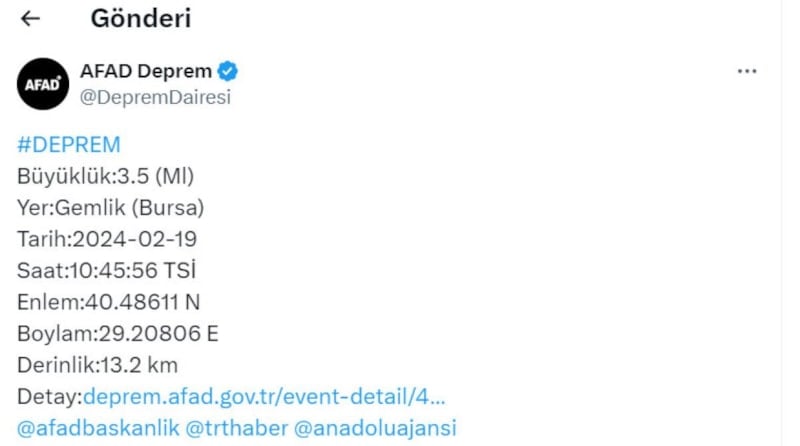Open the deprem.afad.gov.tr event detail link
Viewport: 800px width, 446px height.
(x=265, y=396)
